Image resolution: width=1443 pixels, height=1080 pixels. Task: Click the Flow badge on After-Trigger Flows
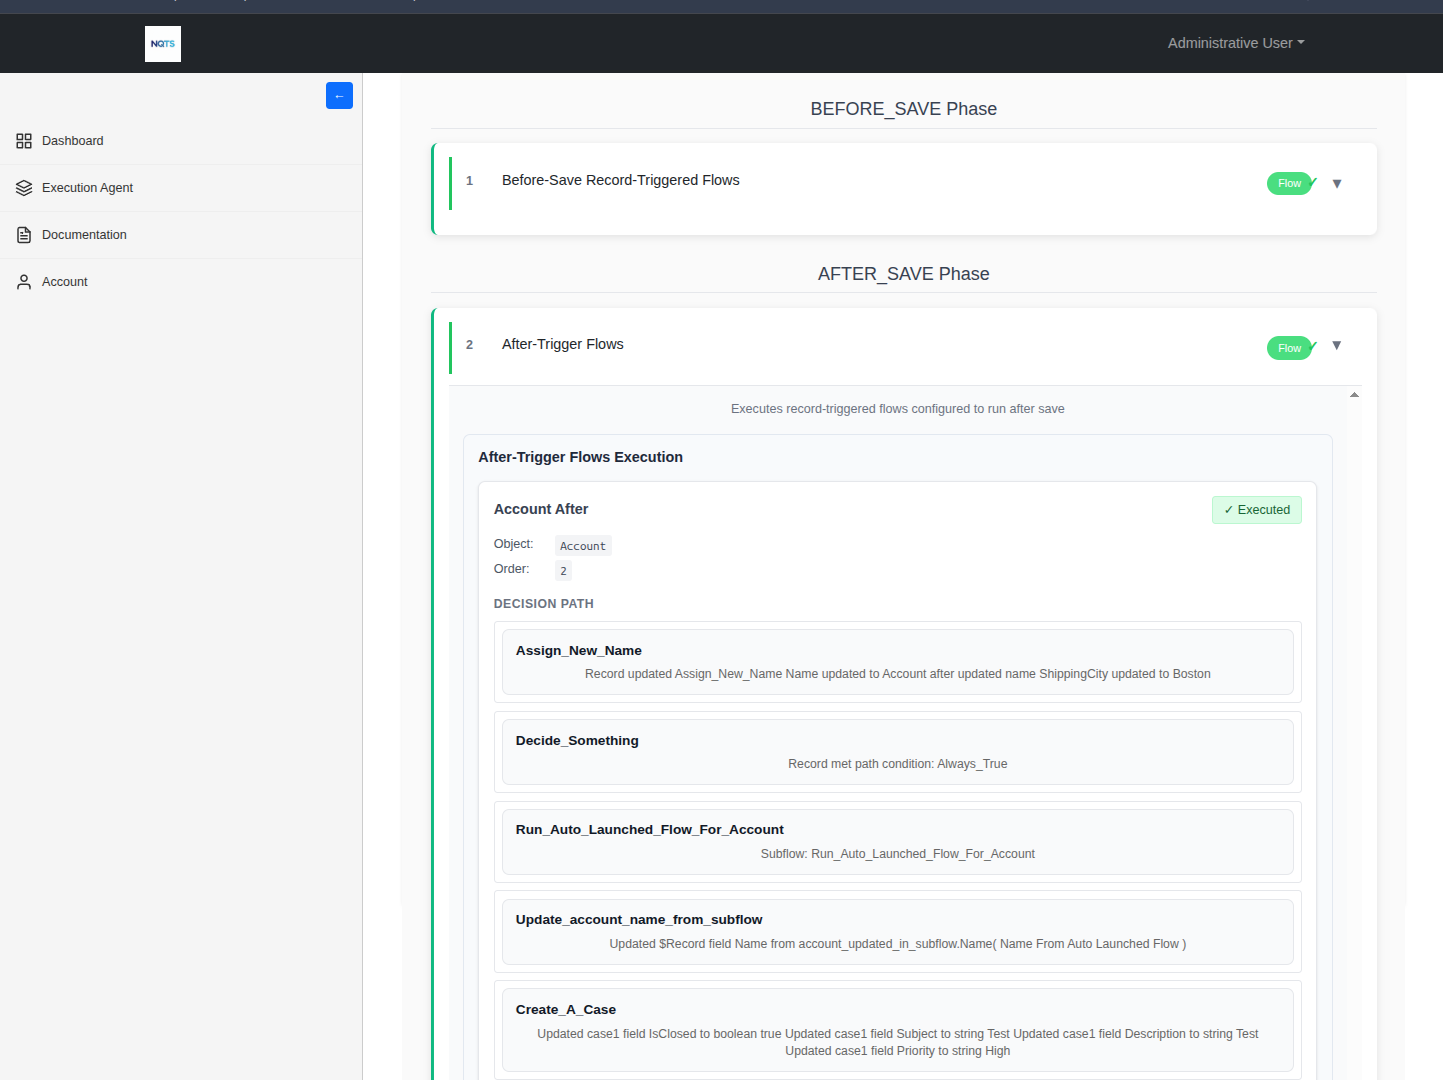tap(1288, 347)
